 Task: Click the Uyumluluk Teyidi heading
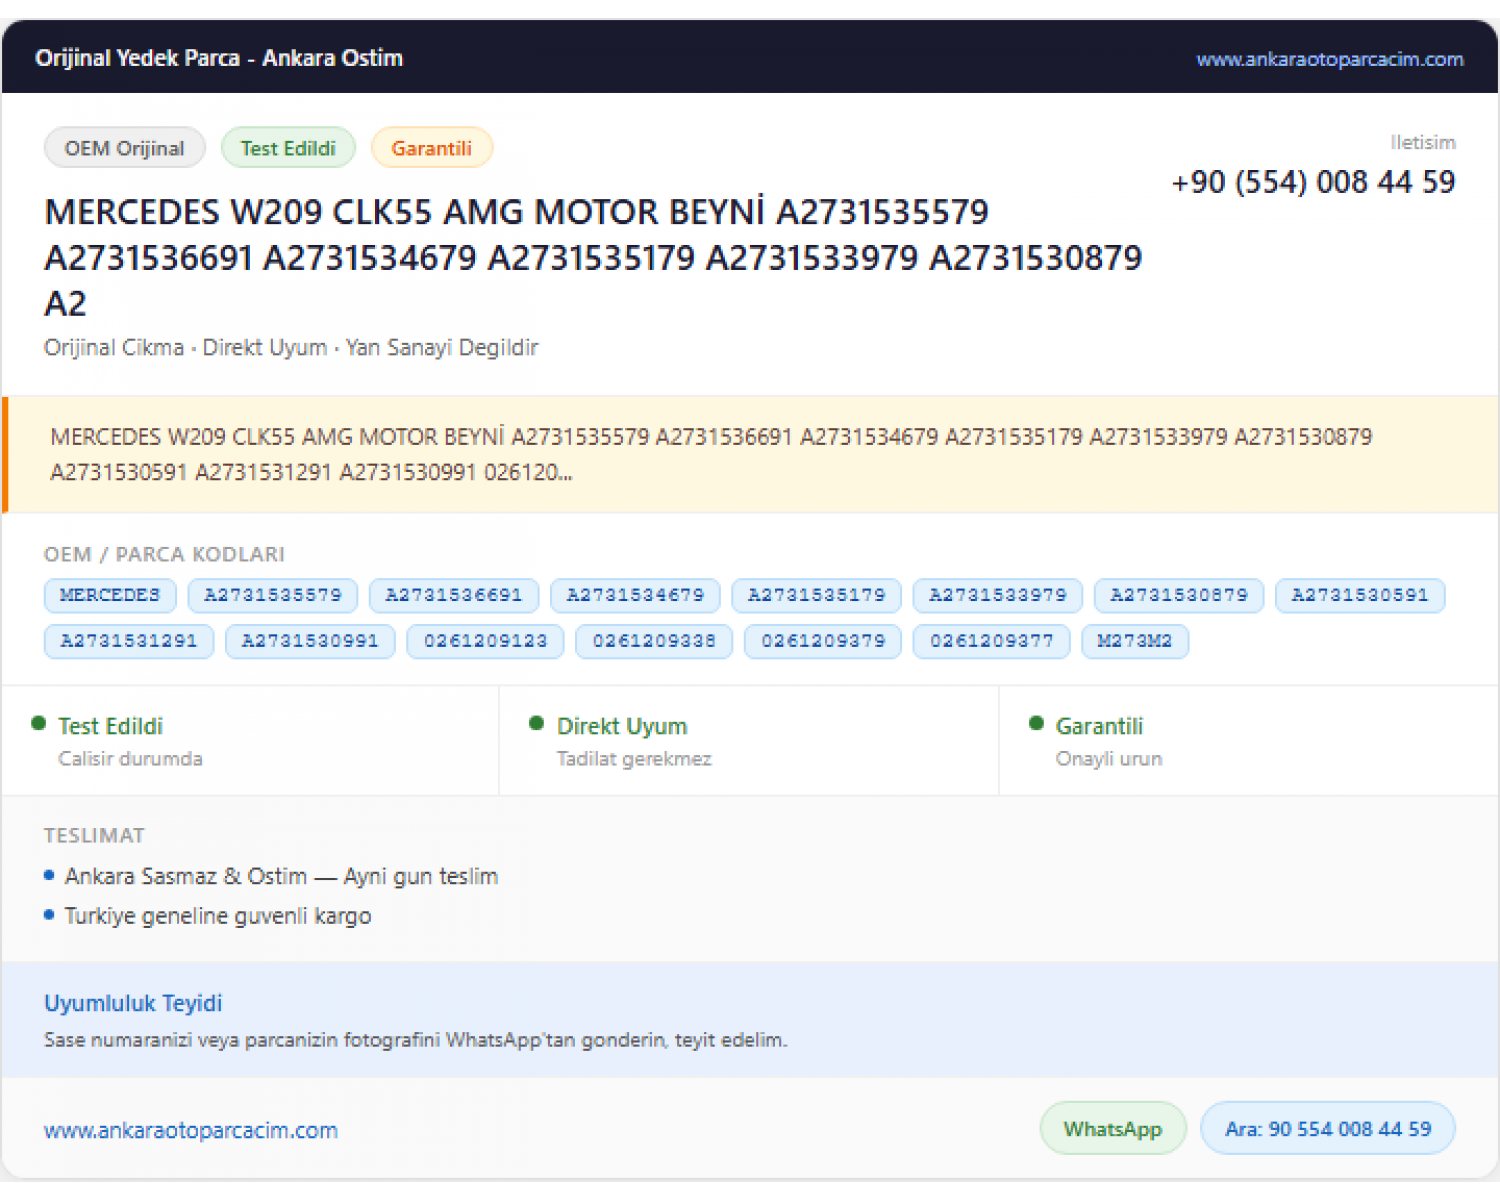(133, 1003)
